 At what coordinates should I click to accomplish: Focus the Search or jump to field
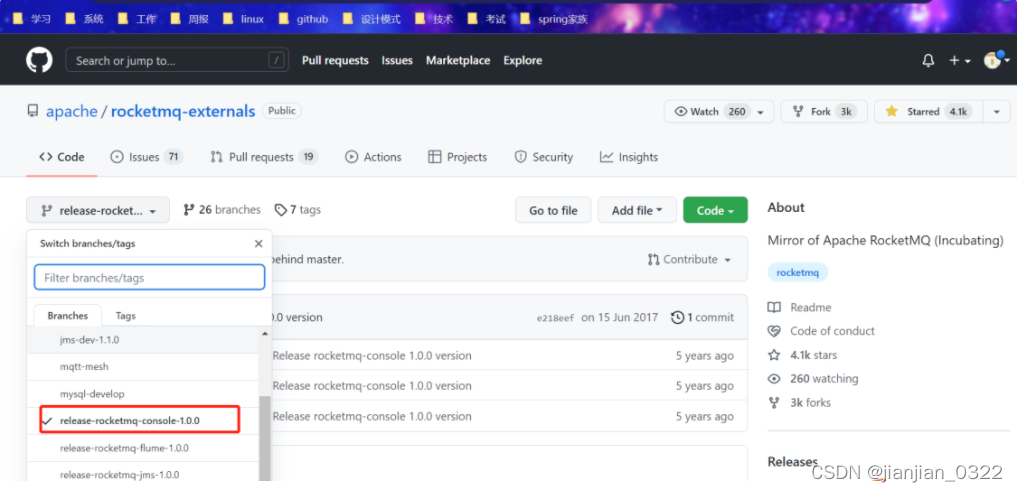[x=177, y=60]
